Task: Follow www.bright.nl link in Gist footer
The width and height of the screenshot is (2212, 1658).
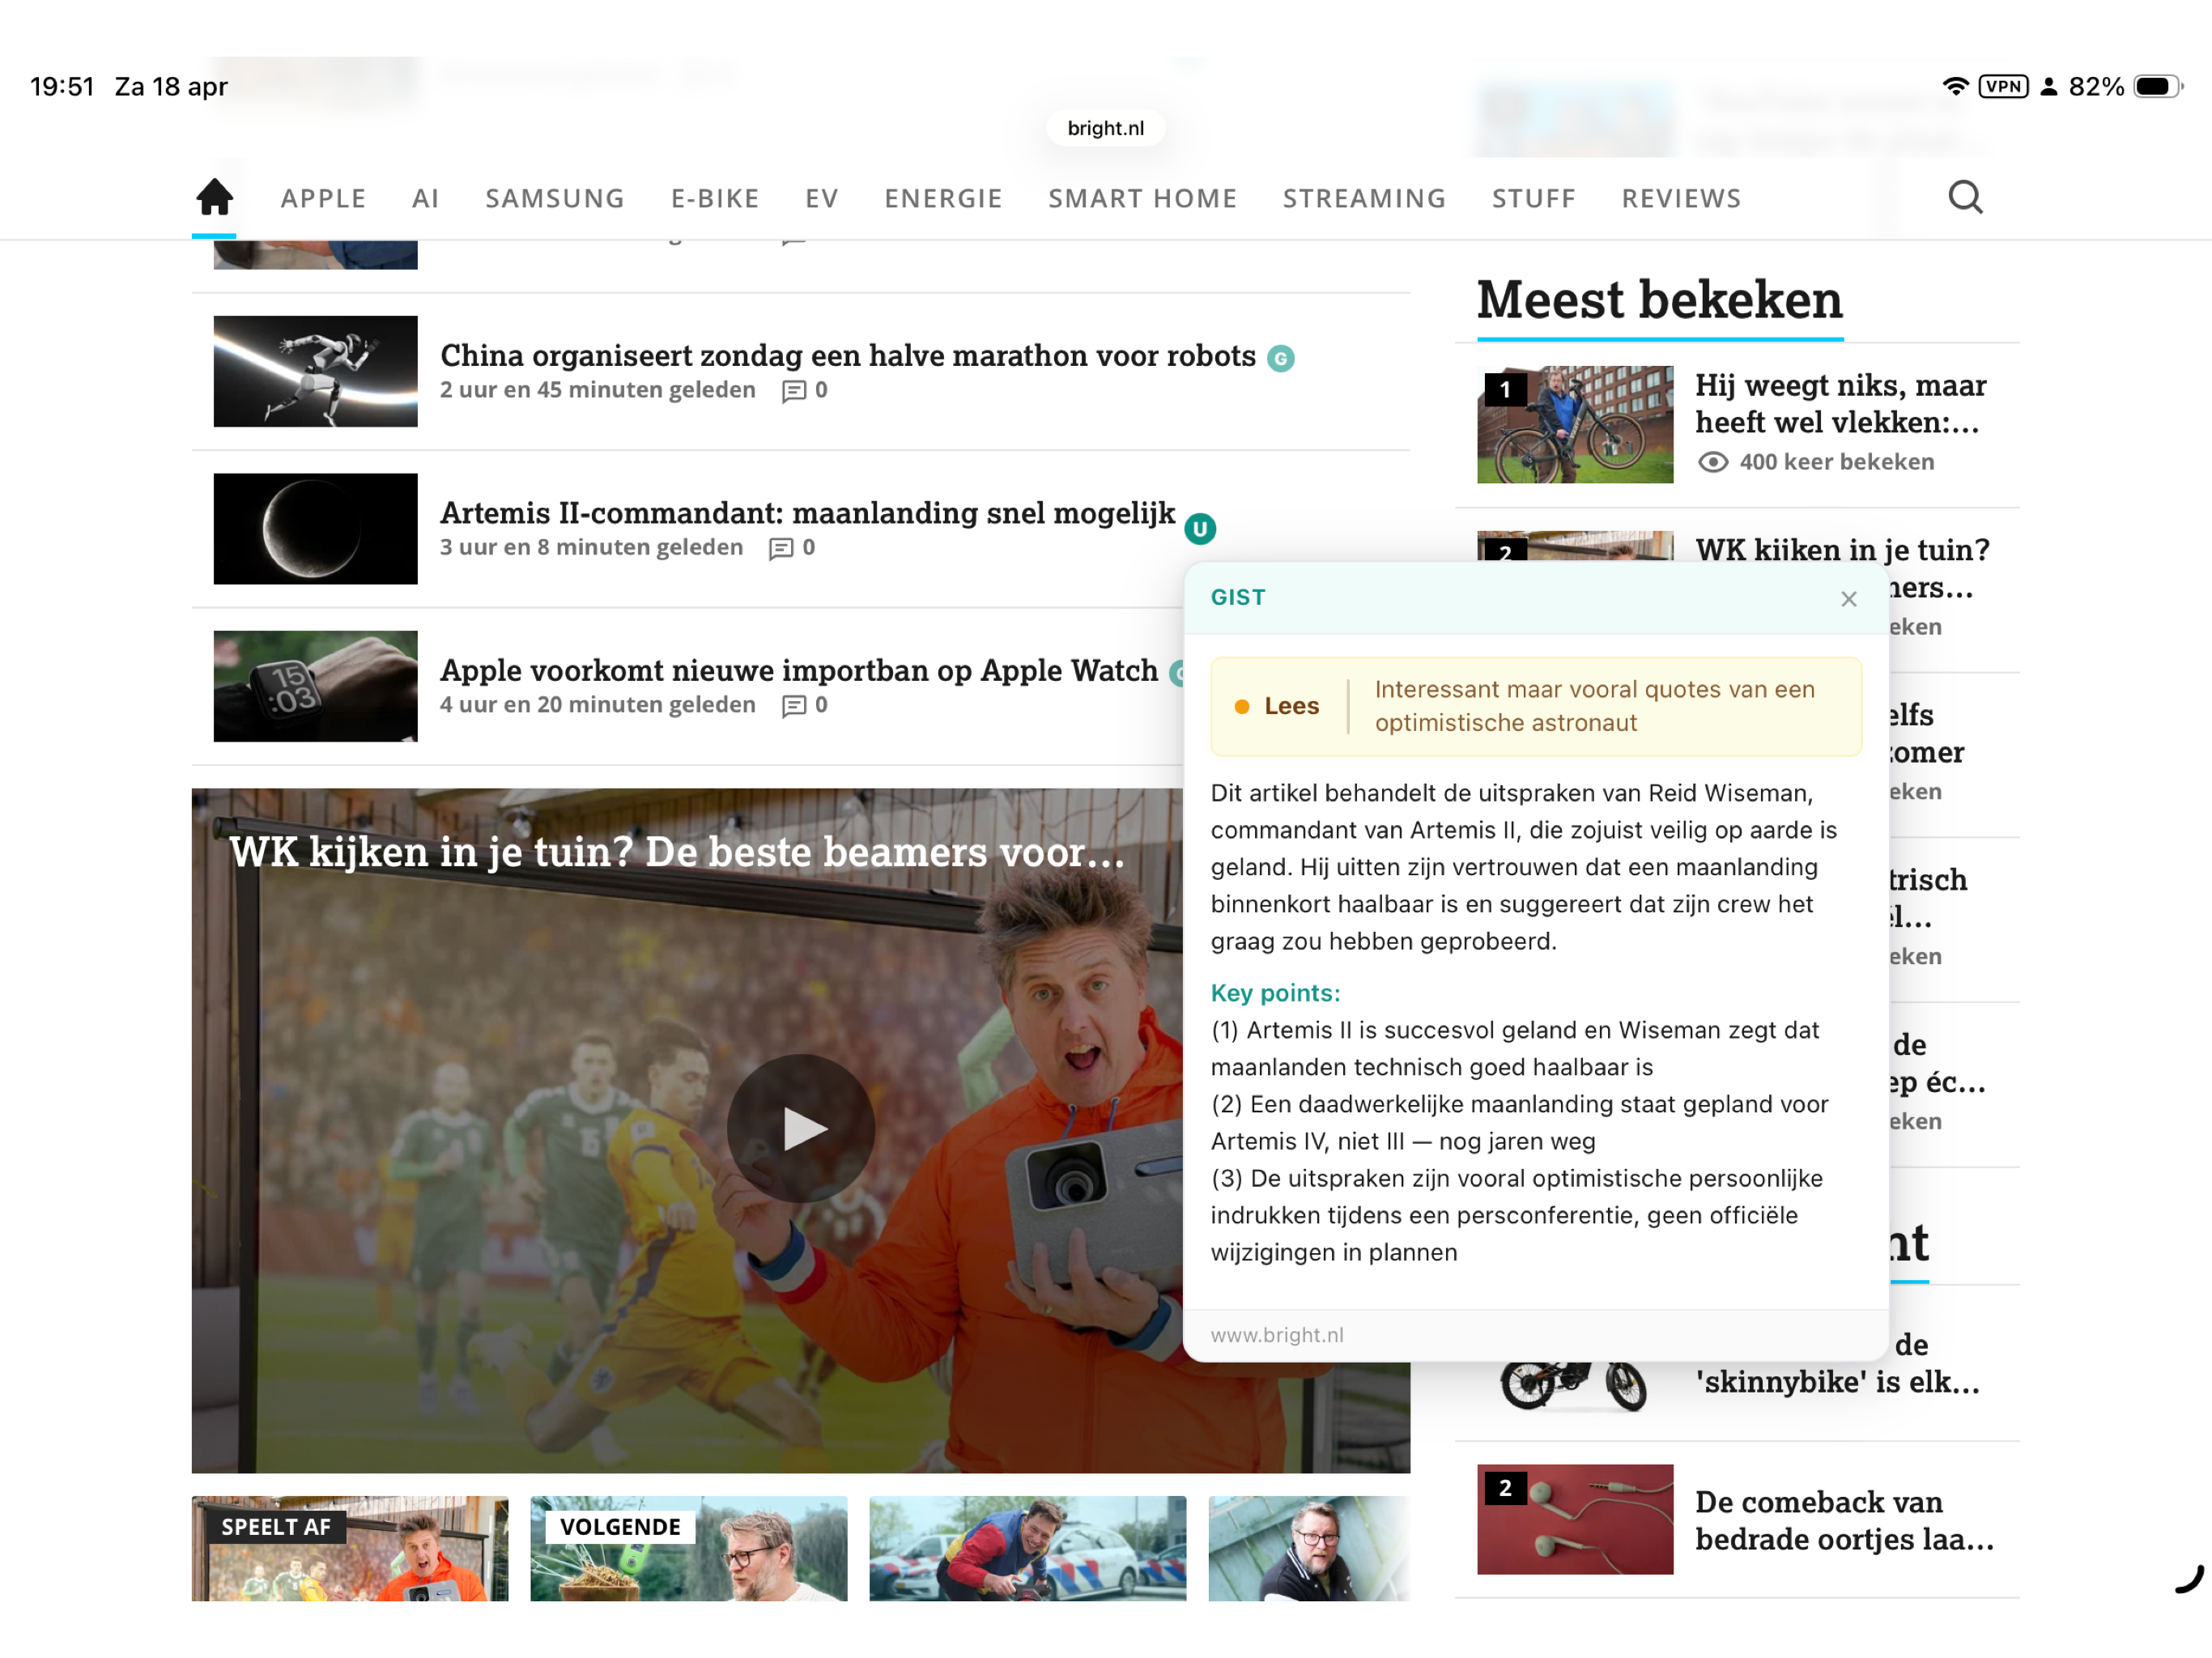Action: (1277, 1335)
